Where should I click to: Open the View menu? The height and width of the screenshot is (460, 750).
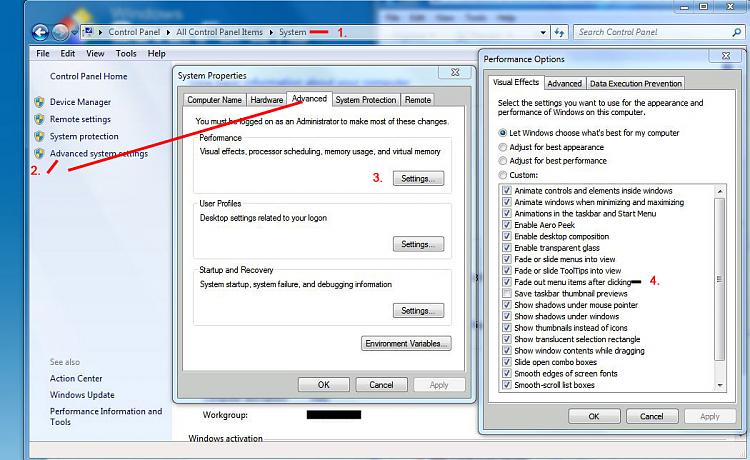(95, 54)
